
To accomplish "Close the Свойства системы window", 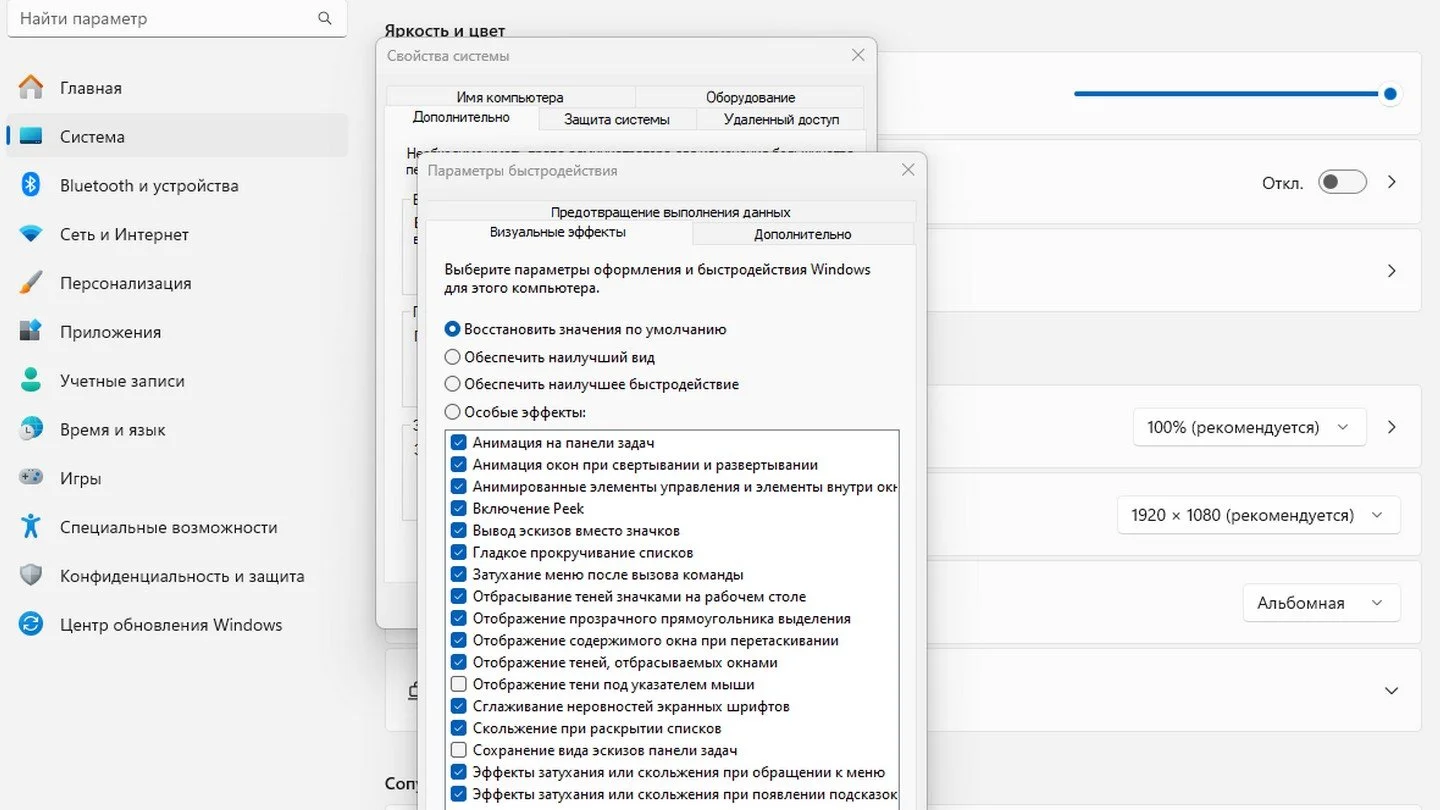I will pos(858,55).
